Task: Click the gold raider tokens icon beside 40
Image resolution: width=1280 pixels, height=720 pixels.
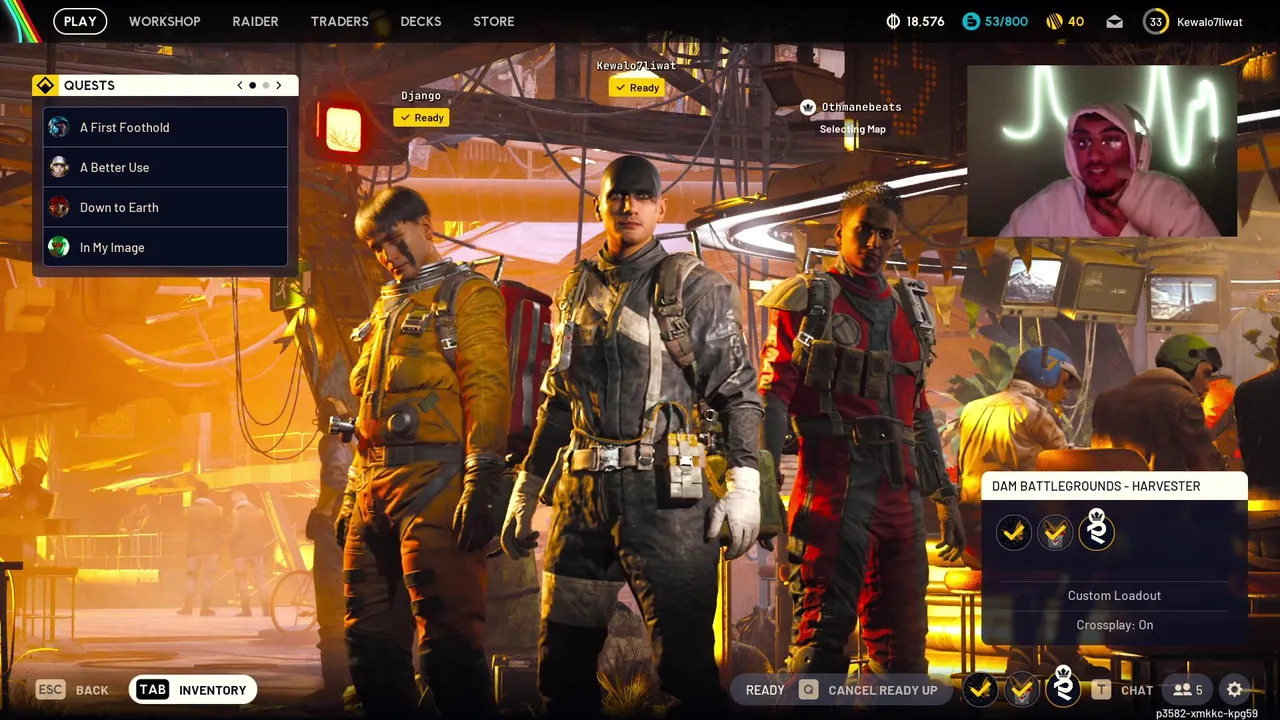Action: point(1054,21)
